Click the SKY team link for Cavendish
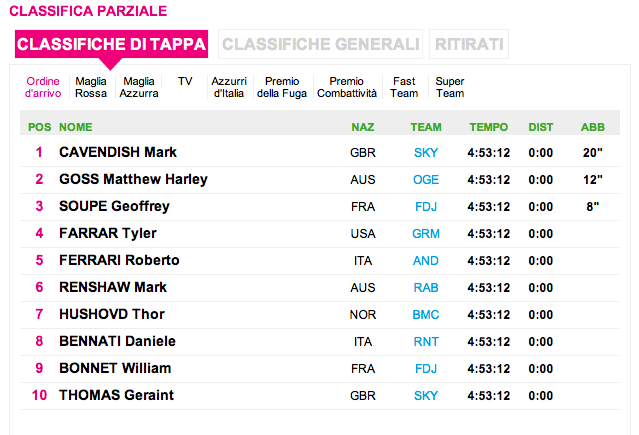Image resolution: width=639 pixels, height=435 pixels. 426,153
